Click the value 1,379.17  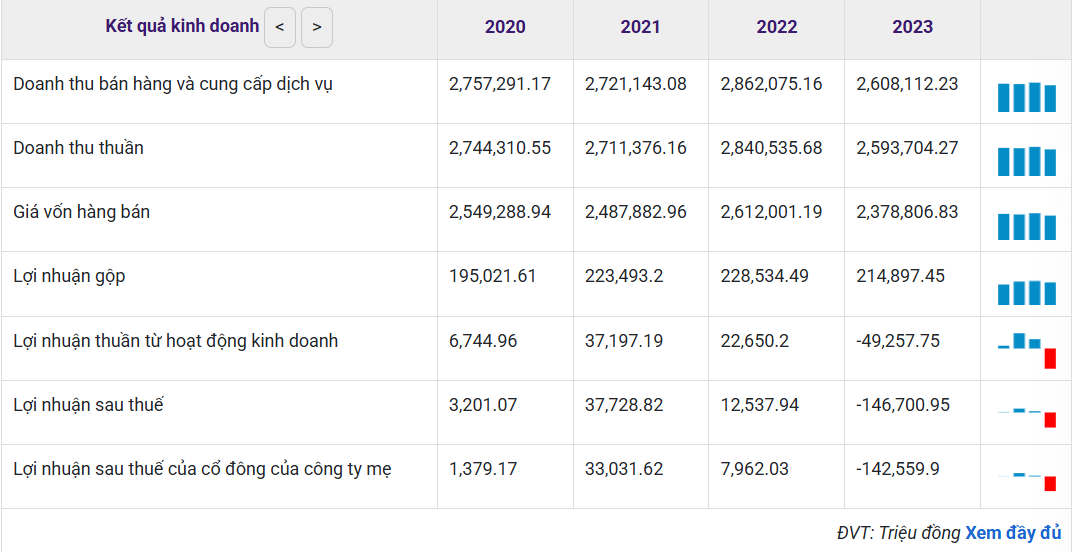coord(483,469)
